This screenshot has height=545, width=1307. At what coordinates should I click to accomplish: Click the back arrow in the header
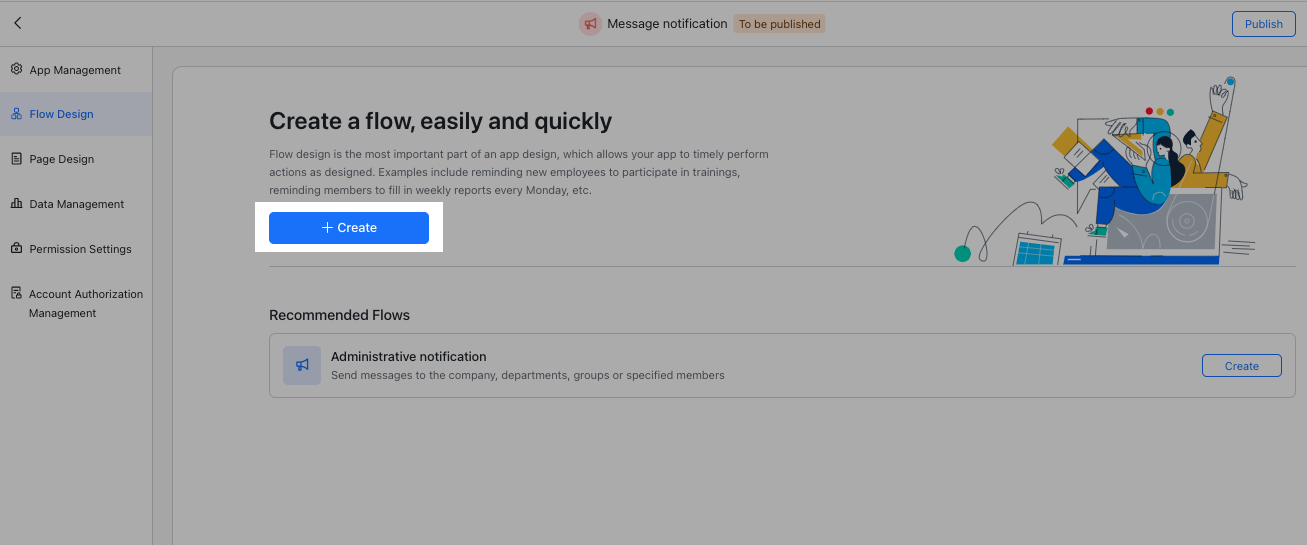(x=18, y=23)
